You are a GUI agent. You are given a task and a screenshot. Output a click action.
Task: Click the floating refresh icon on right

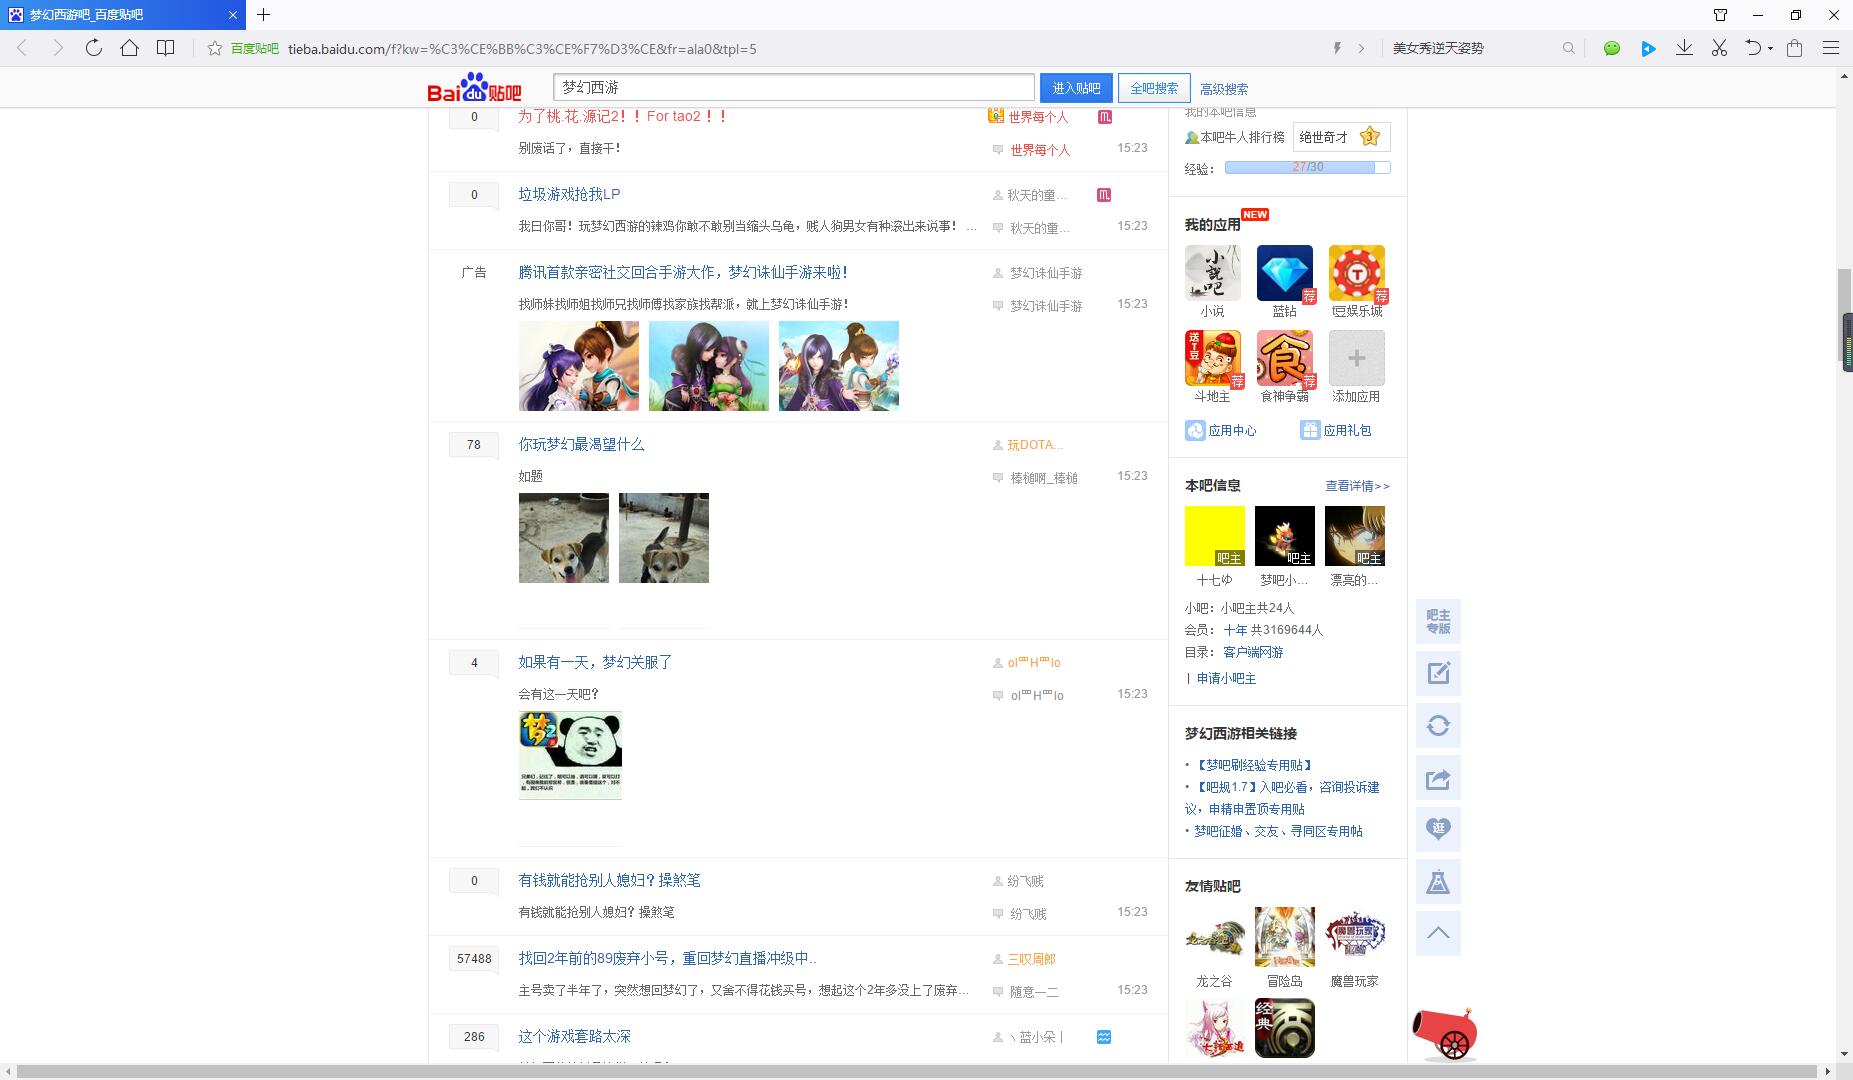point(1438,726)
